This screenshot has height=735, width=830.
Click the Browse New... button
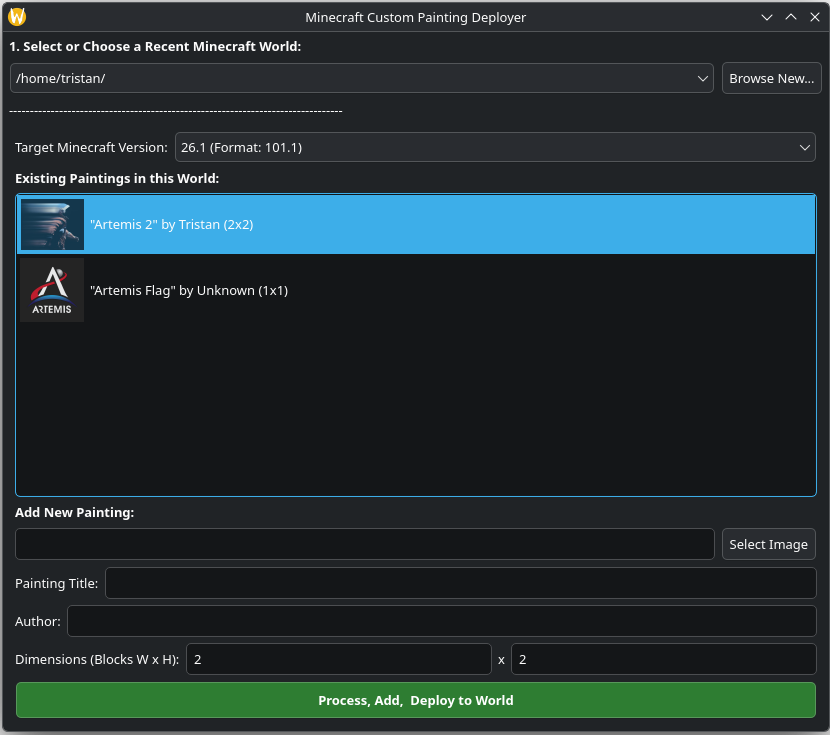pos(771,78)
